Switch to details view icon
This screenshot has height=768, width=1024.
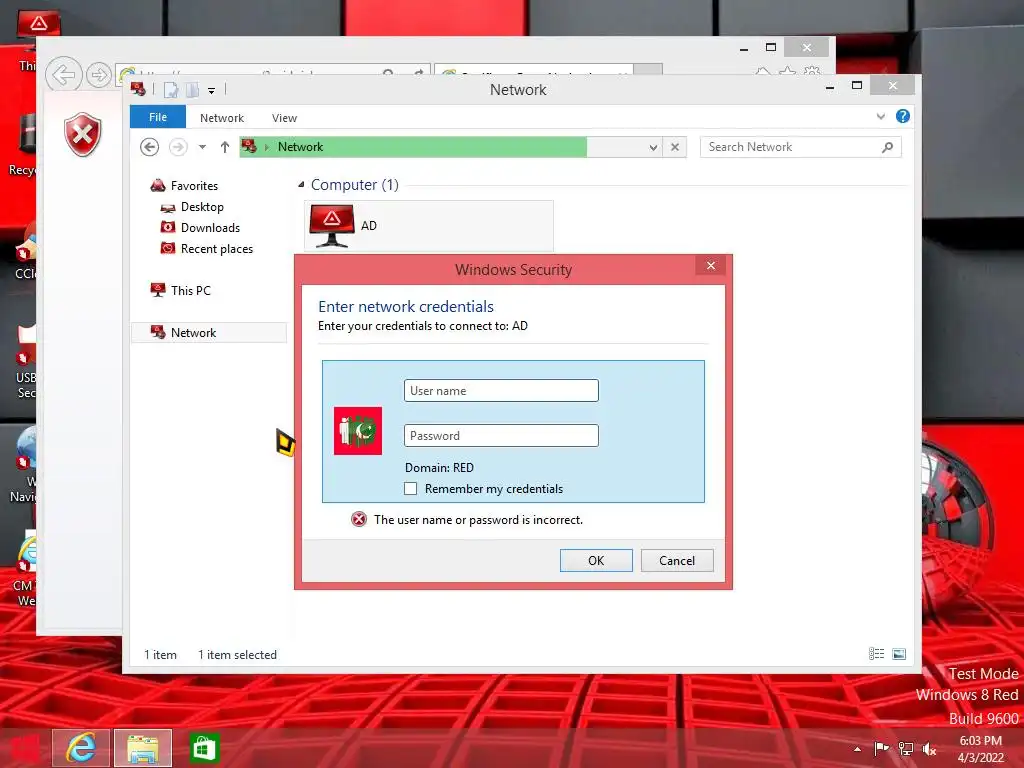pos(876,654)
